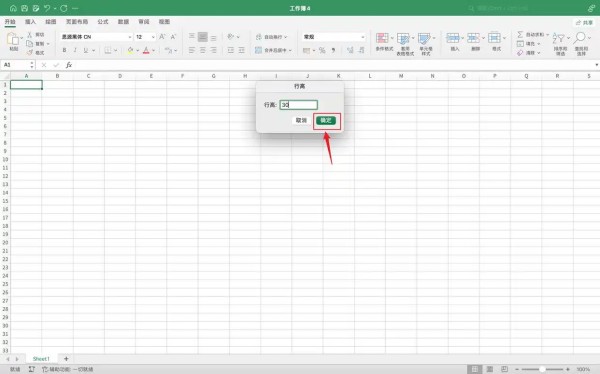
Task: Click the zoom slider in status bar
Action: (x=542, y=369)
